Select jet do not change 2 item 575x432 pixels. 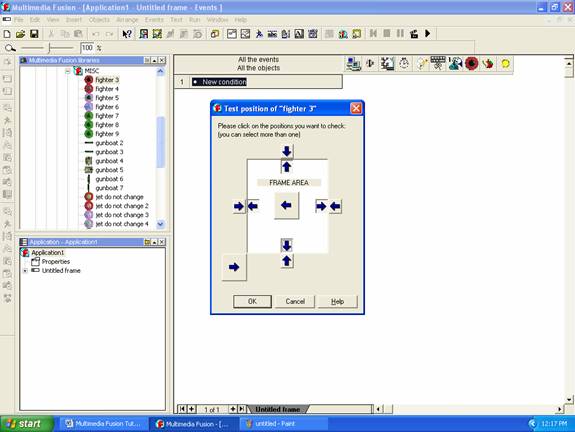point(122,206)
